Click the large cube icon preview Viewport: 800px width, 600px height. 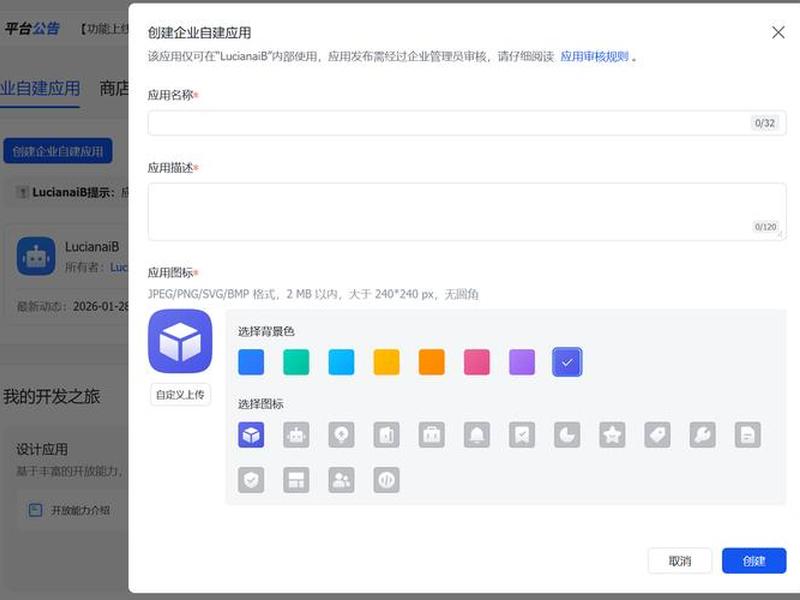(x=180, y=341)
